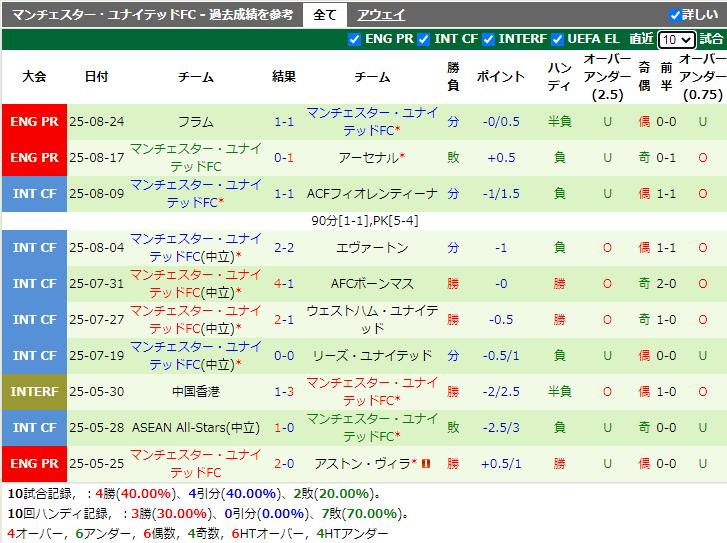
Task: Click INTERF badge in the 25-05-30 row
Action: (x=34, y=391)
